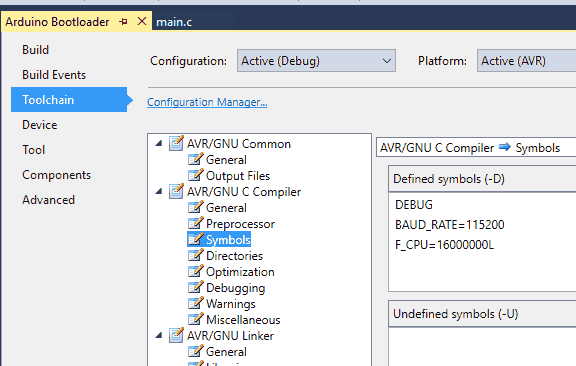576x366 pixels.
Task: Click the pin icon on Arduino Bootloader tab
Action: pyautogui.click(x=123, y=22)
